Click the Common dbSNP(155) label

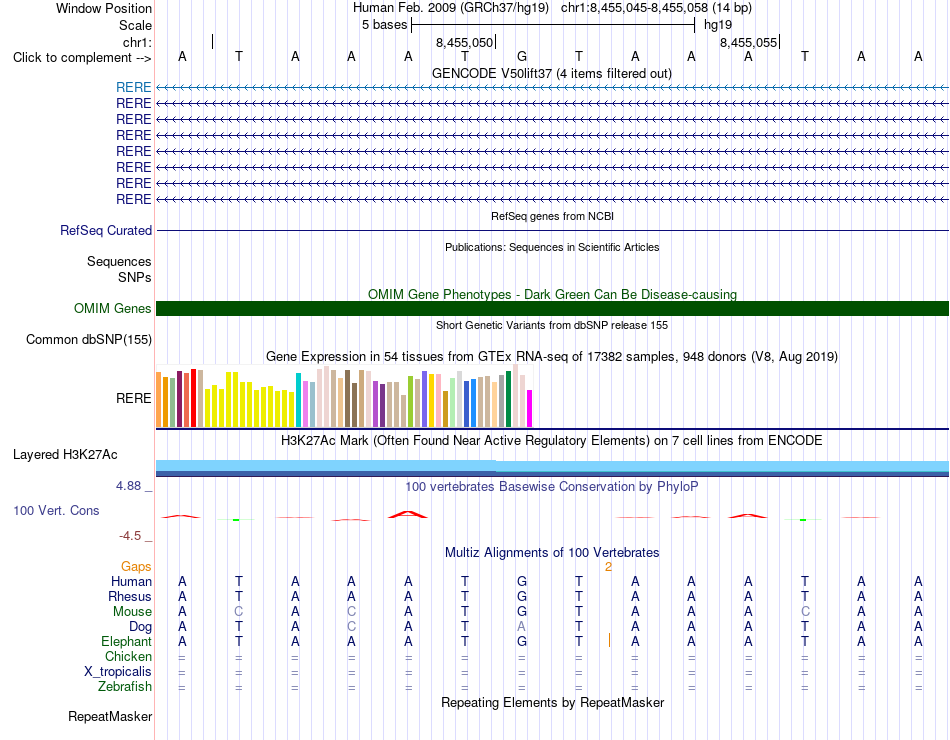(x=88, y=339)
